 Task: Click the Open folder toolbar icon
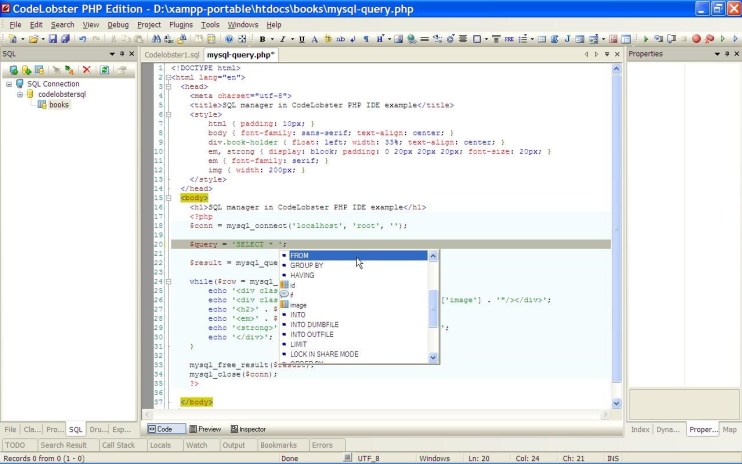point(33,39)
